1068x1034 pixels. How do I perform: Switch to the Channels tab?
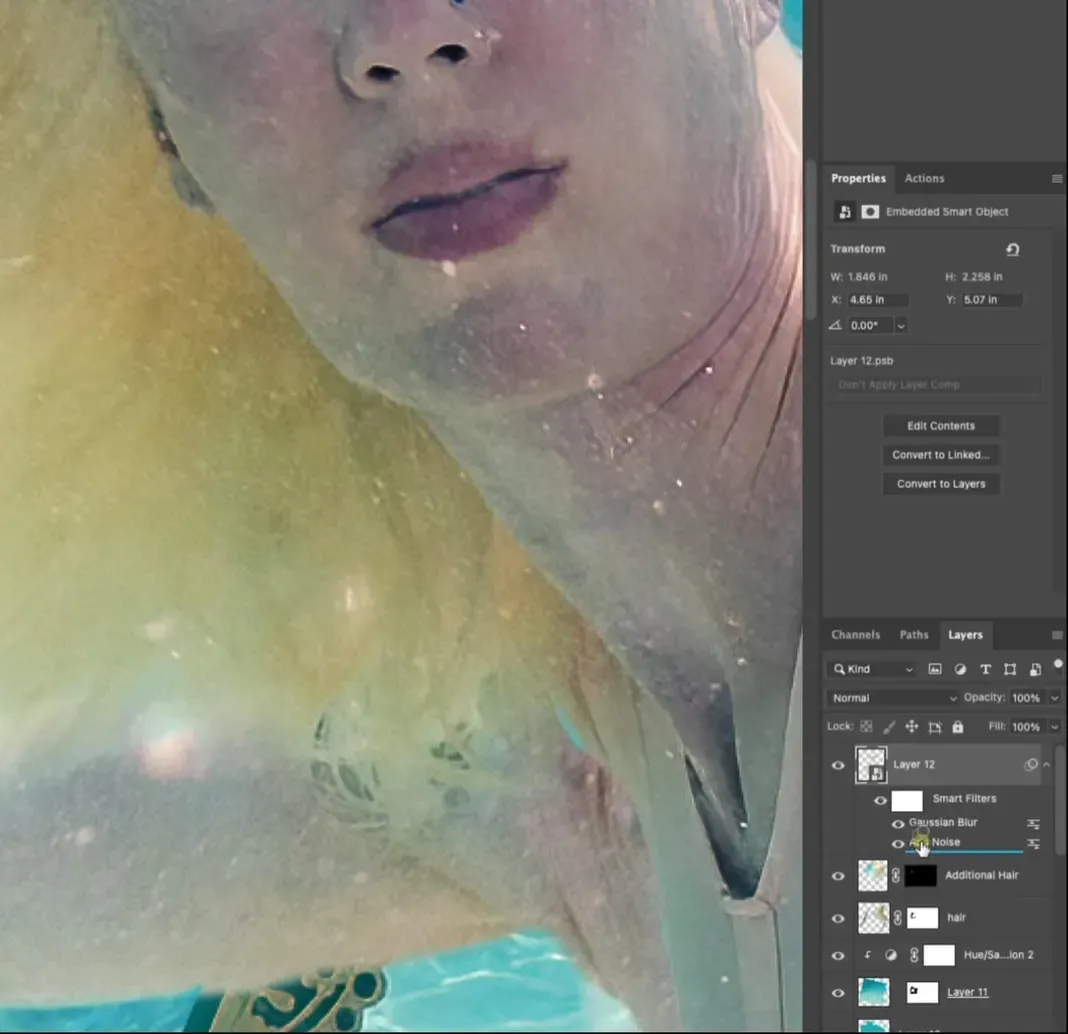point(855,635)
